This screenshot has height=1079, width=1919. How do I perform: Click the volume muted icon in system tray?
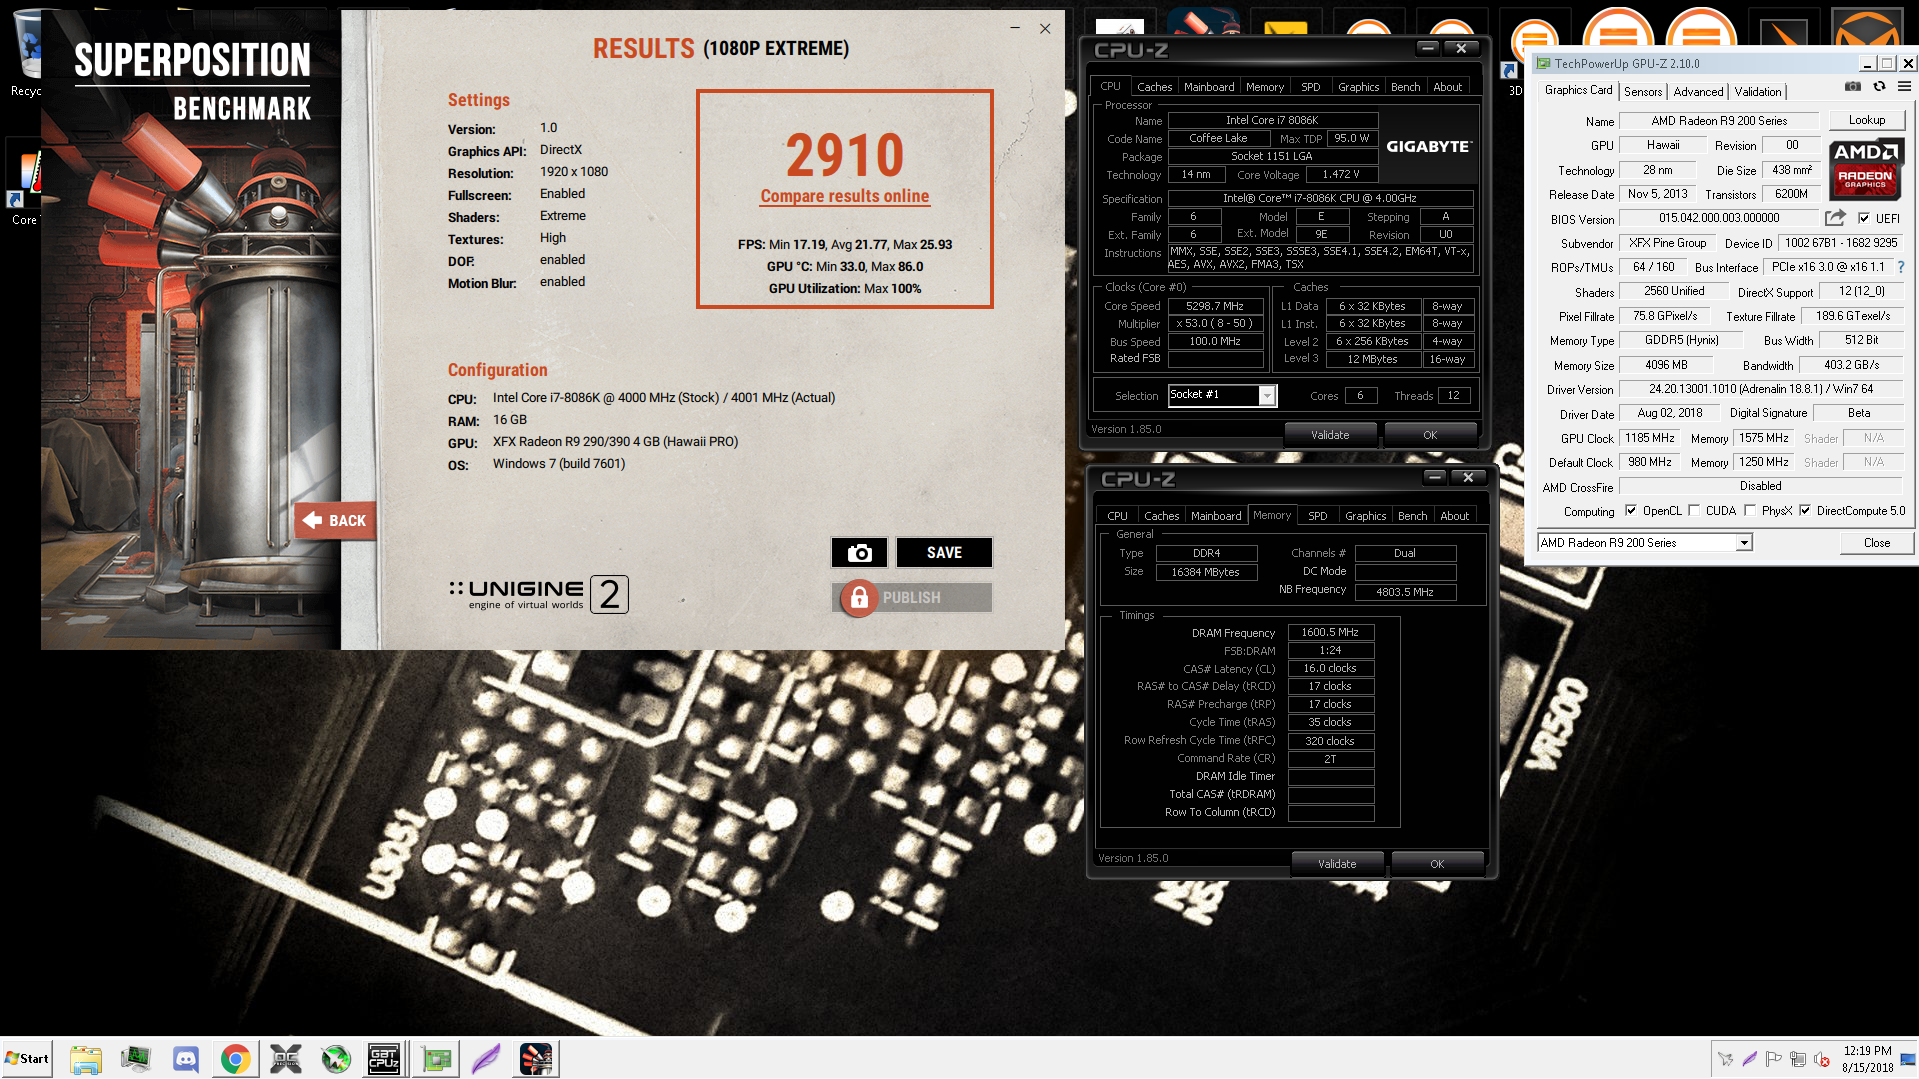[x=1821, y=1059]
